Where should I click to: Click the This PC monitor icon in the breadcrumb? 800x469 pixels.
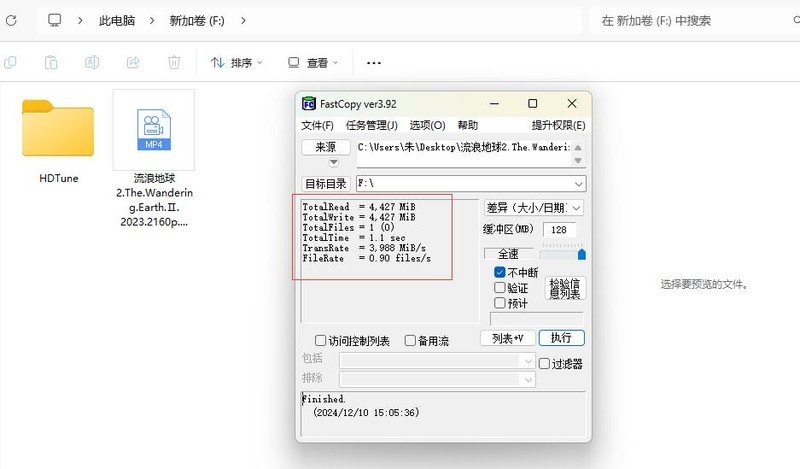(54, 20)
